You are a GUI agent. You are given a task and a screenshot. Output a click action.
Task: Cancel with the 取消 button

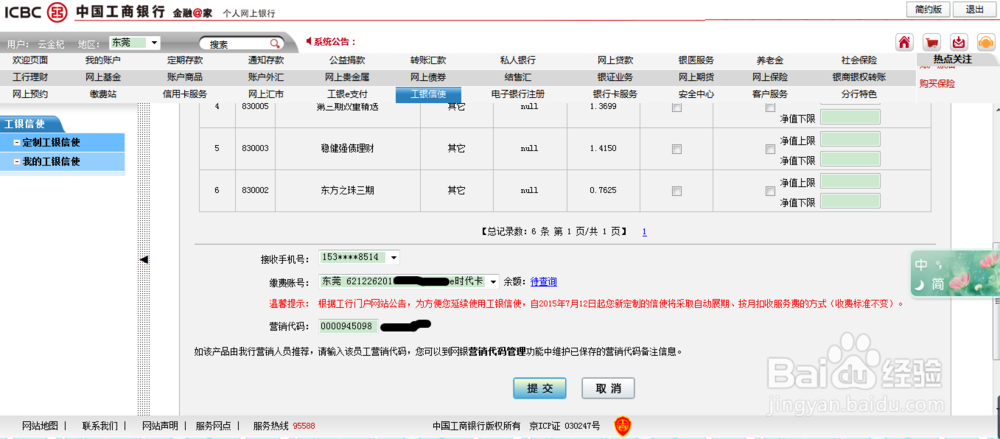(608, 388)
